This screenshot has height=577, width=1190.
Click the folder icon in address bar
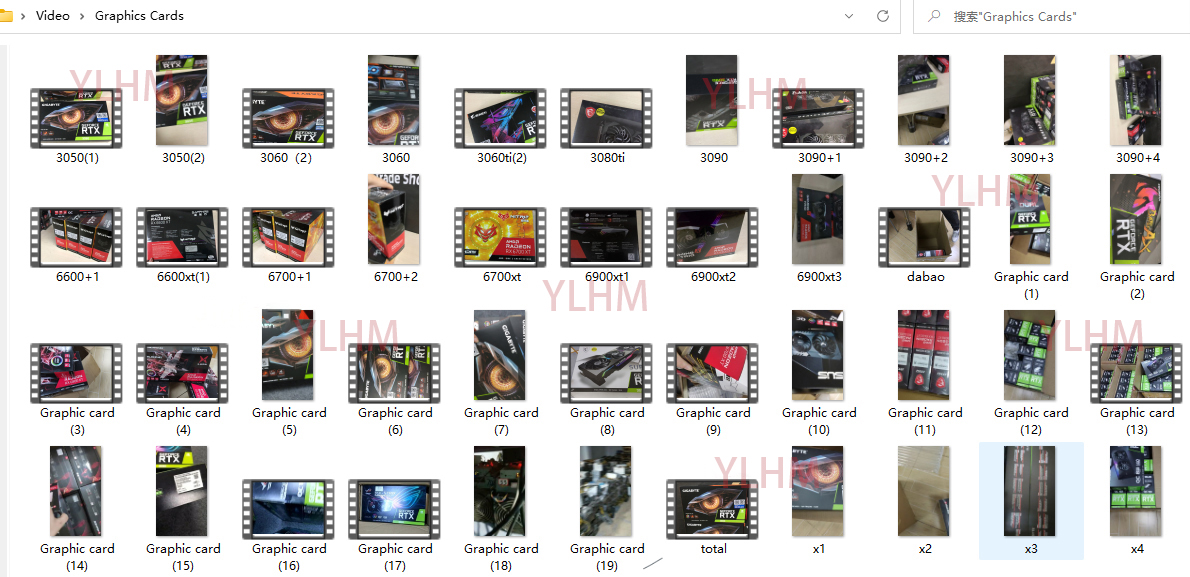point(6,16)
